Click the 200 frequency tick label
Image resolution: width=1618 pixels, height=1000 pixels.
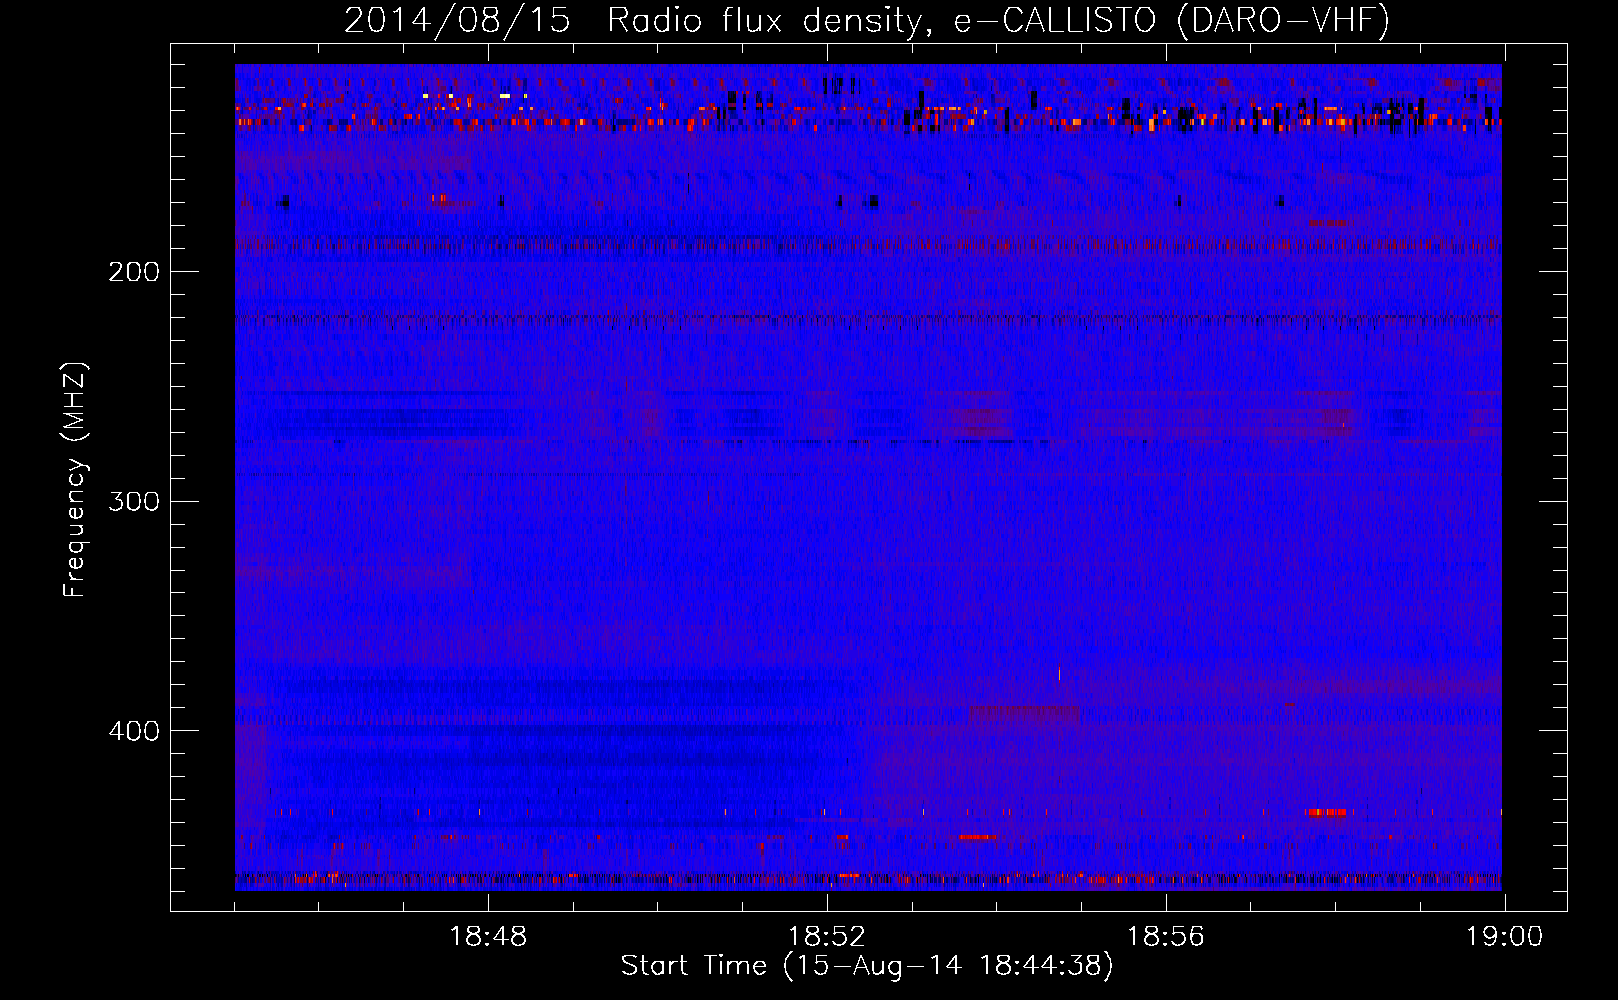tap(134, 271)
